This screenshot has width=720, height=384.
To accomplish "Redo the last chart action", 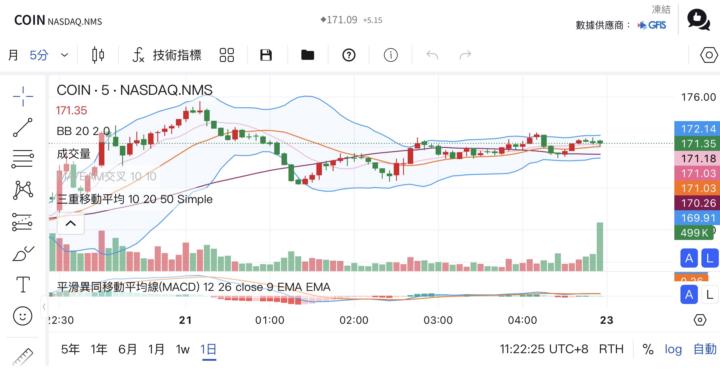I will pos(466,55).
